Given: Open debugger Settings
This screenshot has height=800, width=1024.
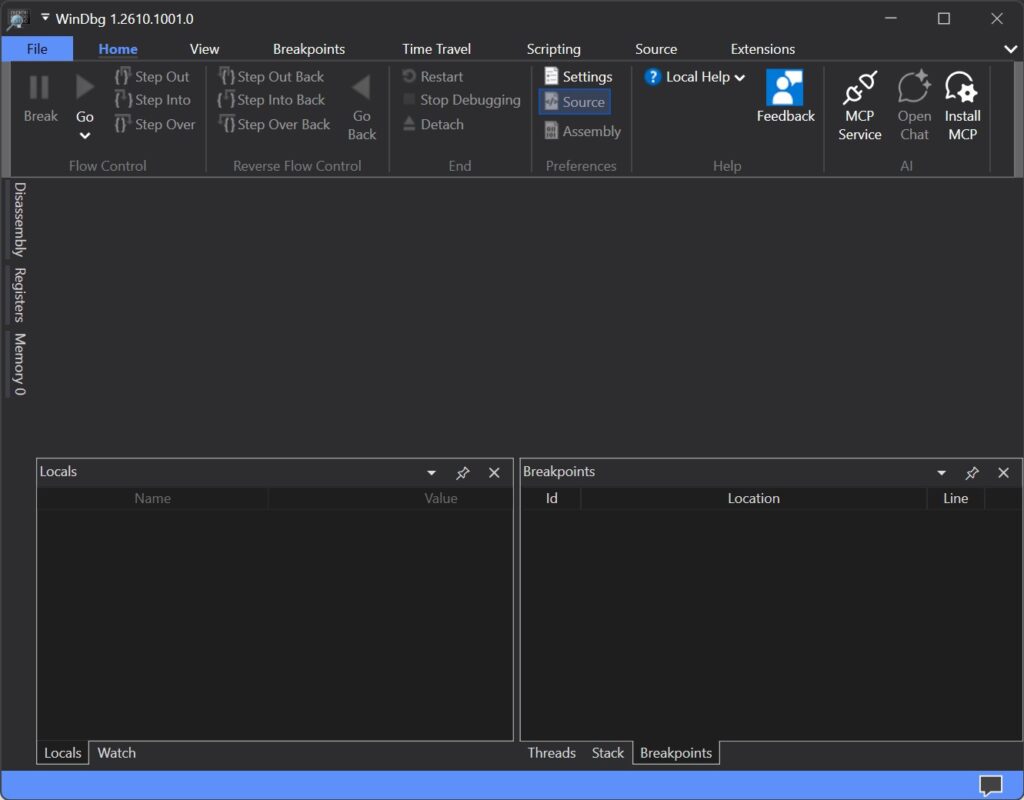Looking at the screenshot, I should 579,76.
